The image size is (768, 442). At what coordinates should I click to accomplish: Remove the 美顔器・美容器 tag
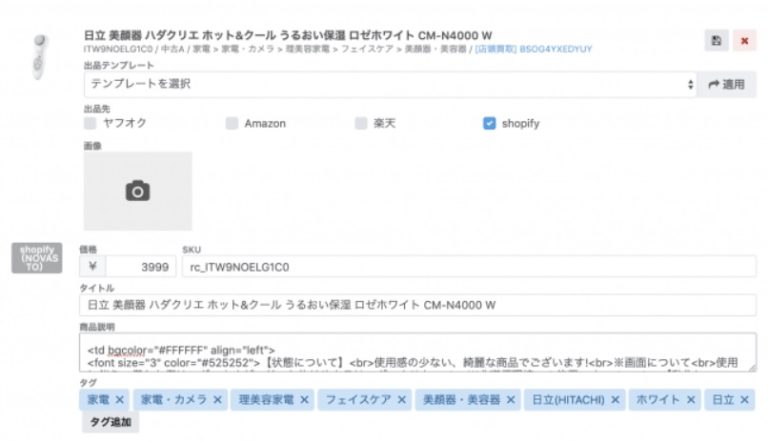point(507,400)
